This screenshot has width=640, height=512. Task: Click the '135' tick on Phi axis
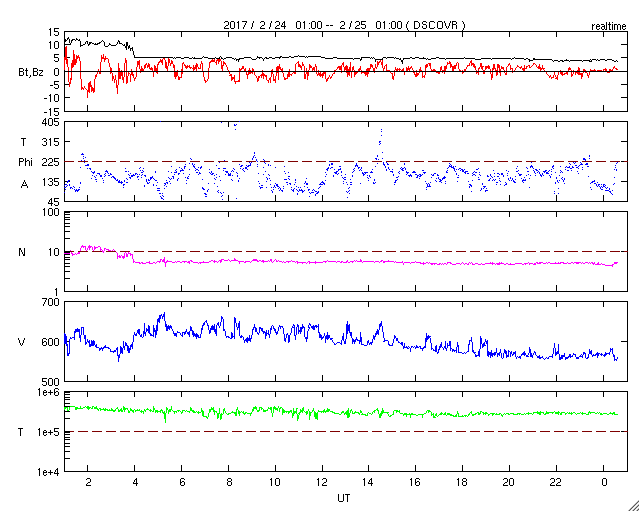(x=51, y=182)
